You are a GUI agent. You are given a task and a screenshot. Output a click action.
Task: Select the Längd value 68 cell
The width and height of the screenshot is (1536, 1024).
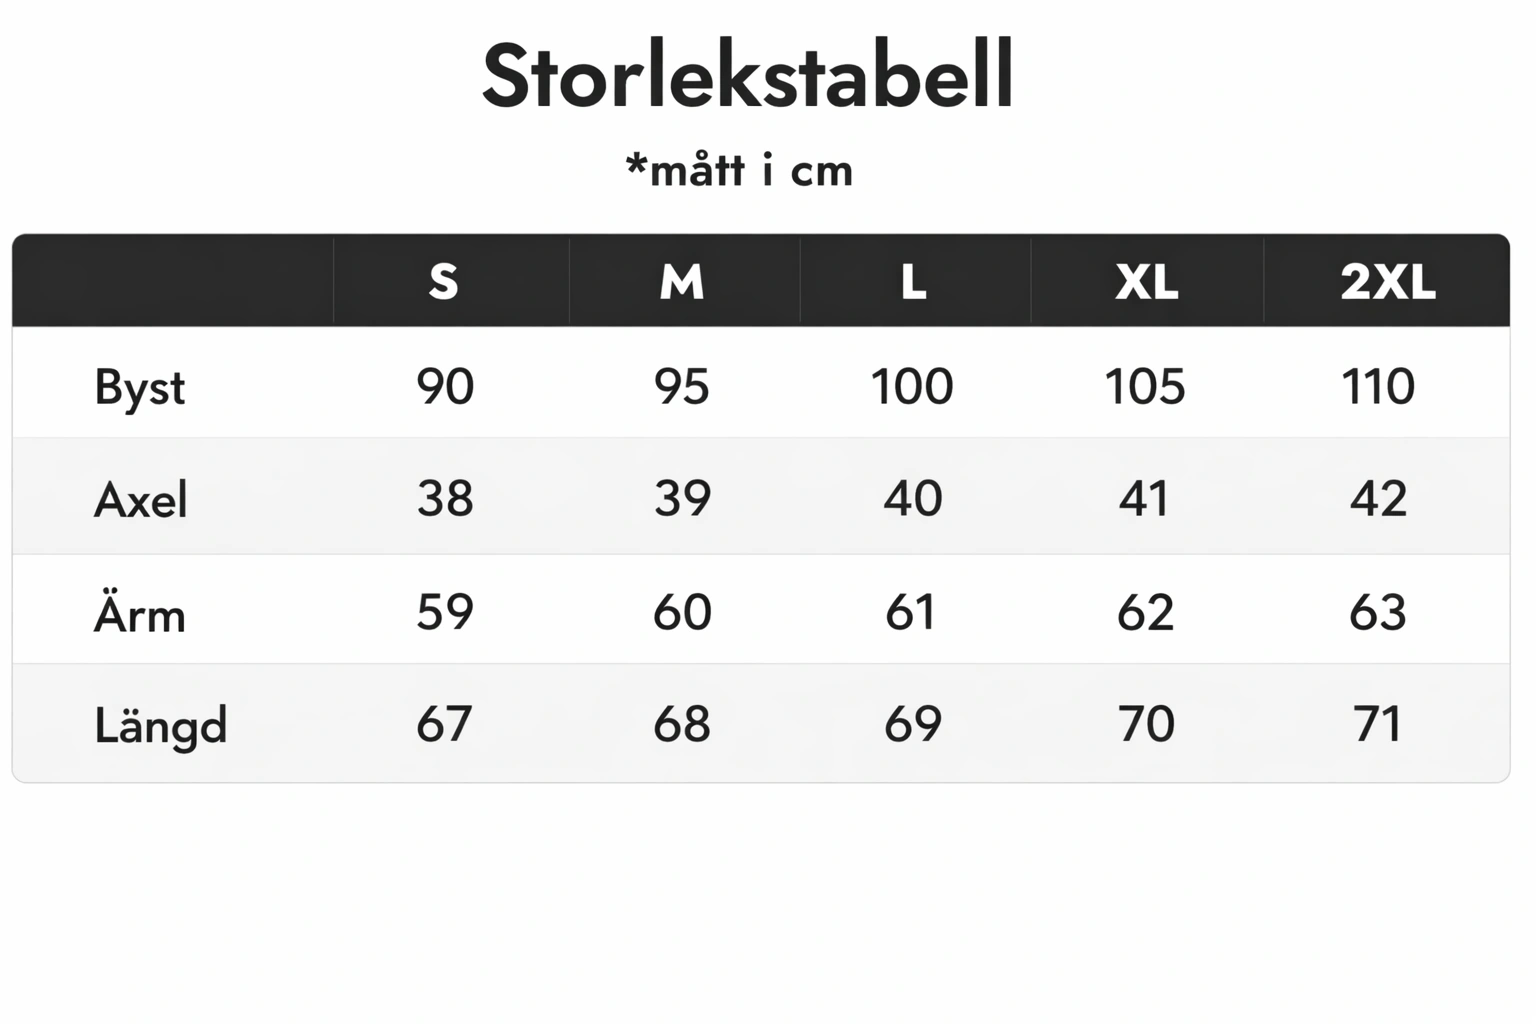point(682,723)
